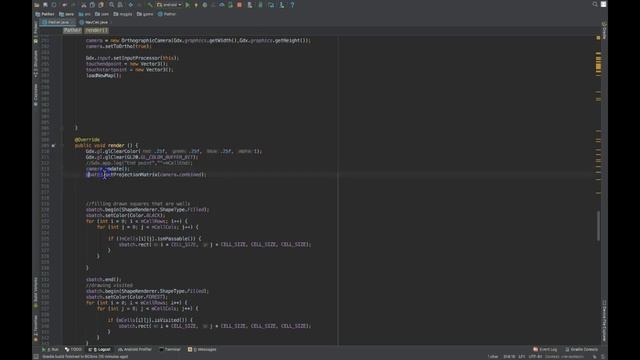The image size is (640, 360).
Task: Click the Help question mark icon
Action: click(x=292, y=5)
